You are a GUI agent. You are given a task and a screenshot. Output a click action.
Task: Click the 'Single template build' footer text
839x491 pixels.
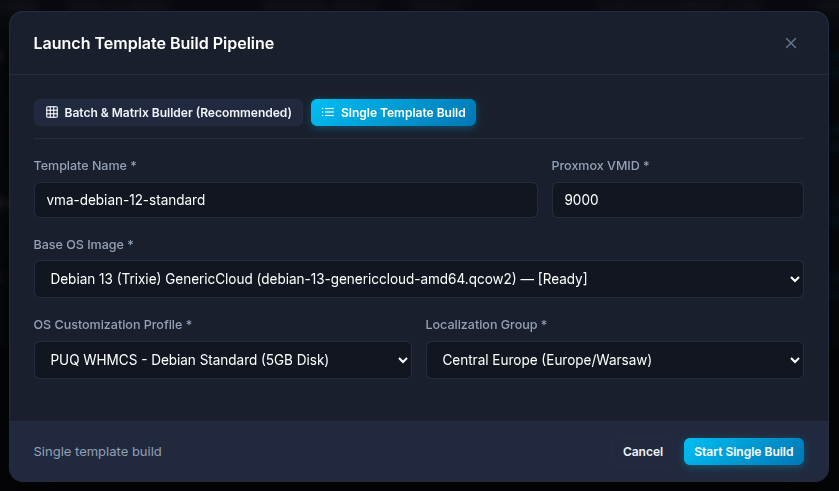coord(97,451)
